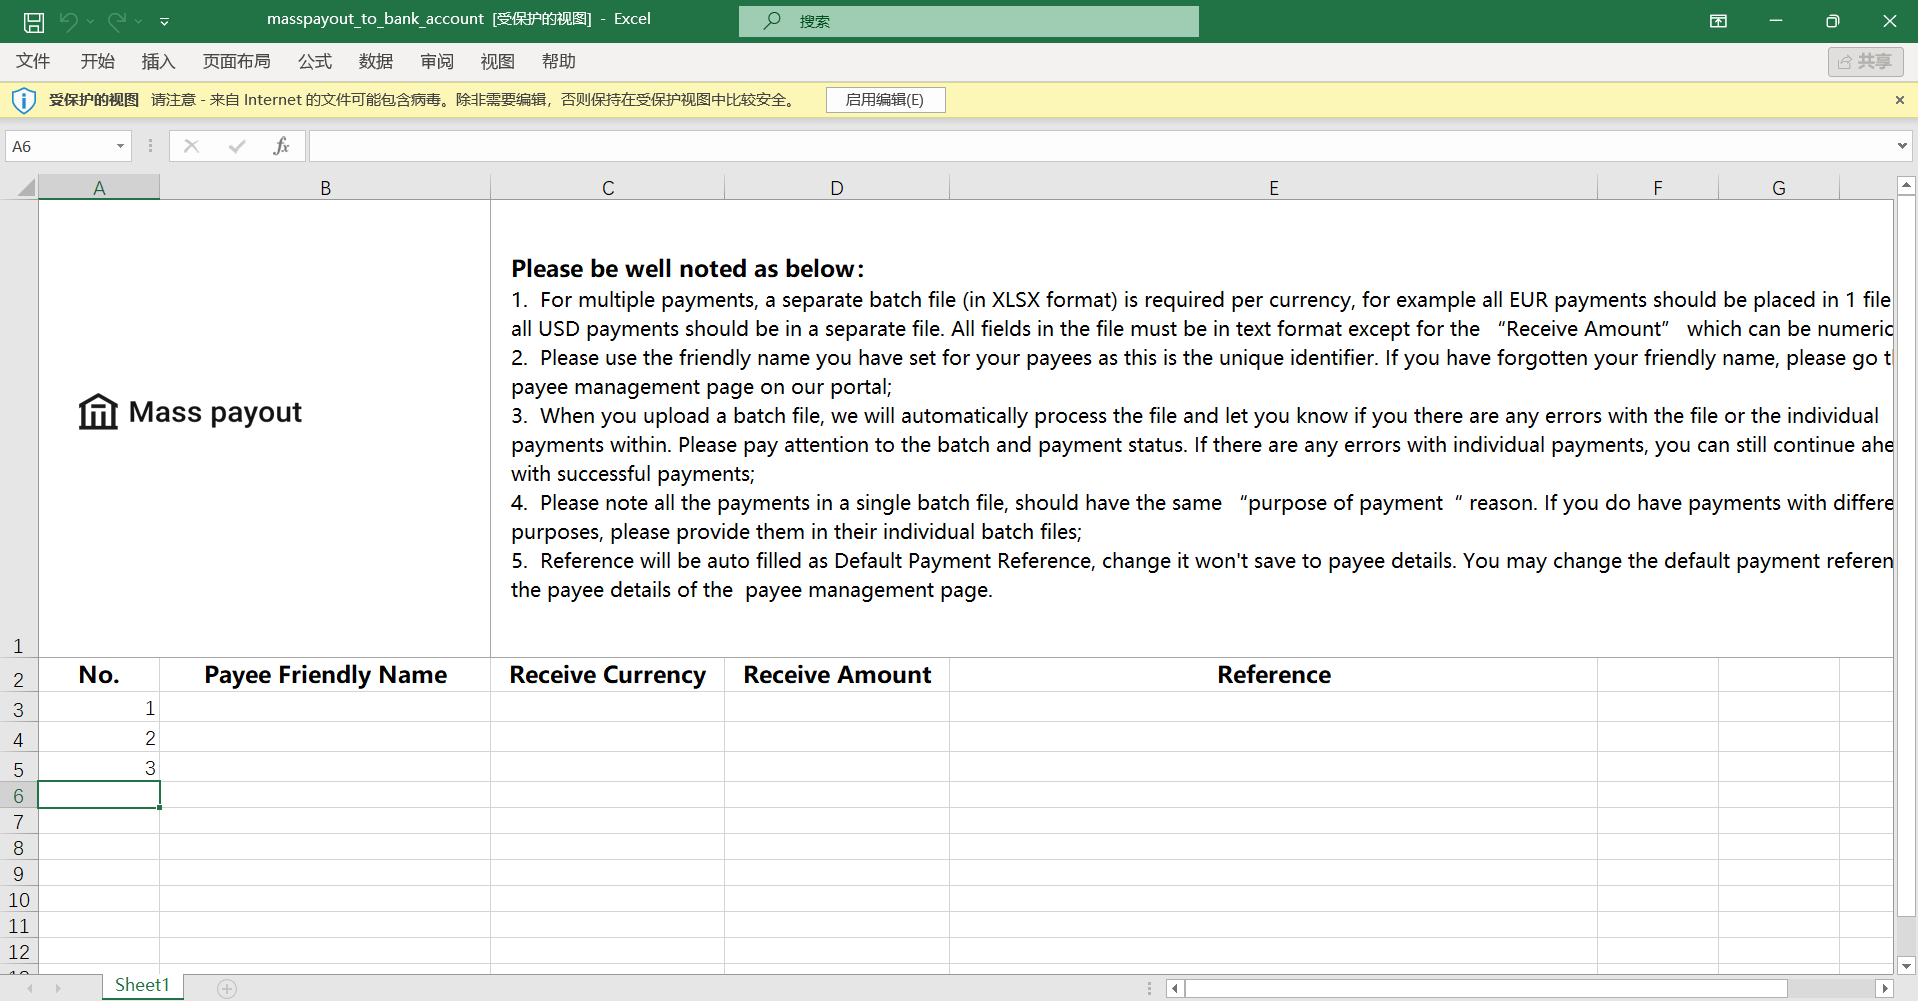This screenshot has width=1918, height=1001.
Task: Click in the 搜索 search box
Action: pos(968,21)
